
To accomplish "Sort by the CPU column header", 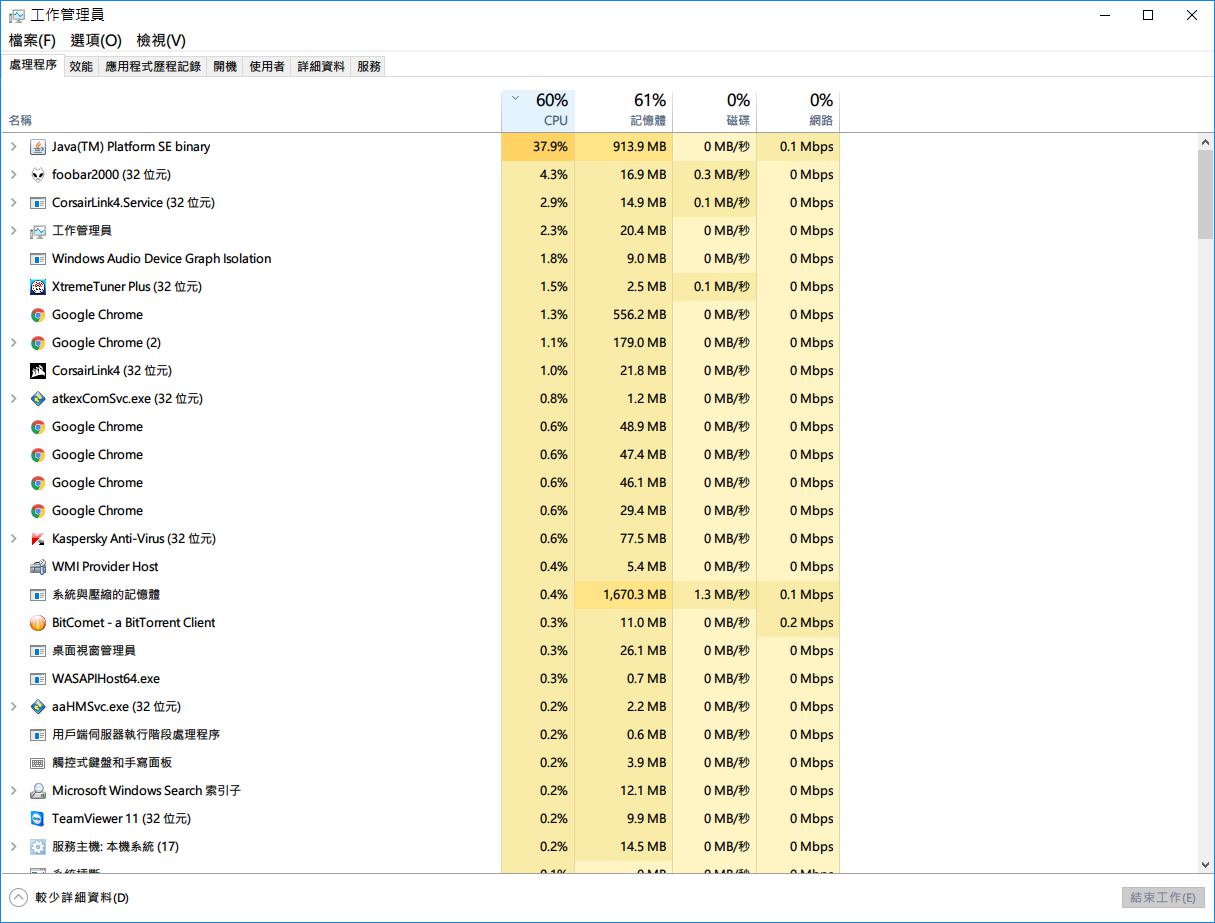I will (538, 110).
